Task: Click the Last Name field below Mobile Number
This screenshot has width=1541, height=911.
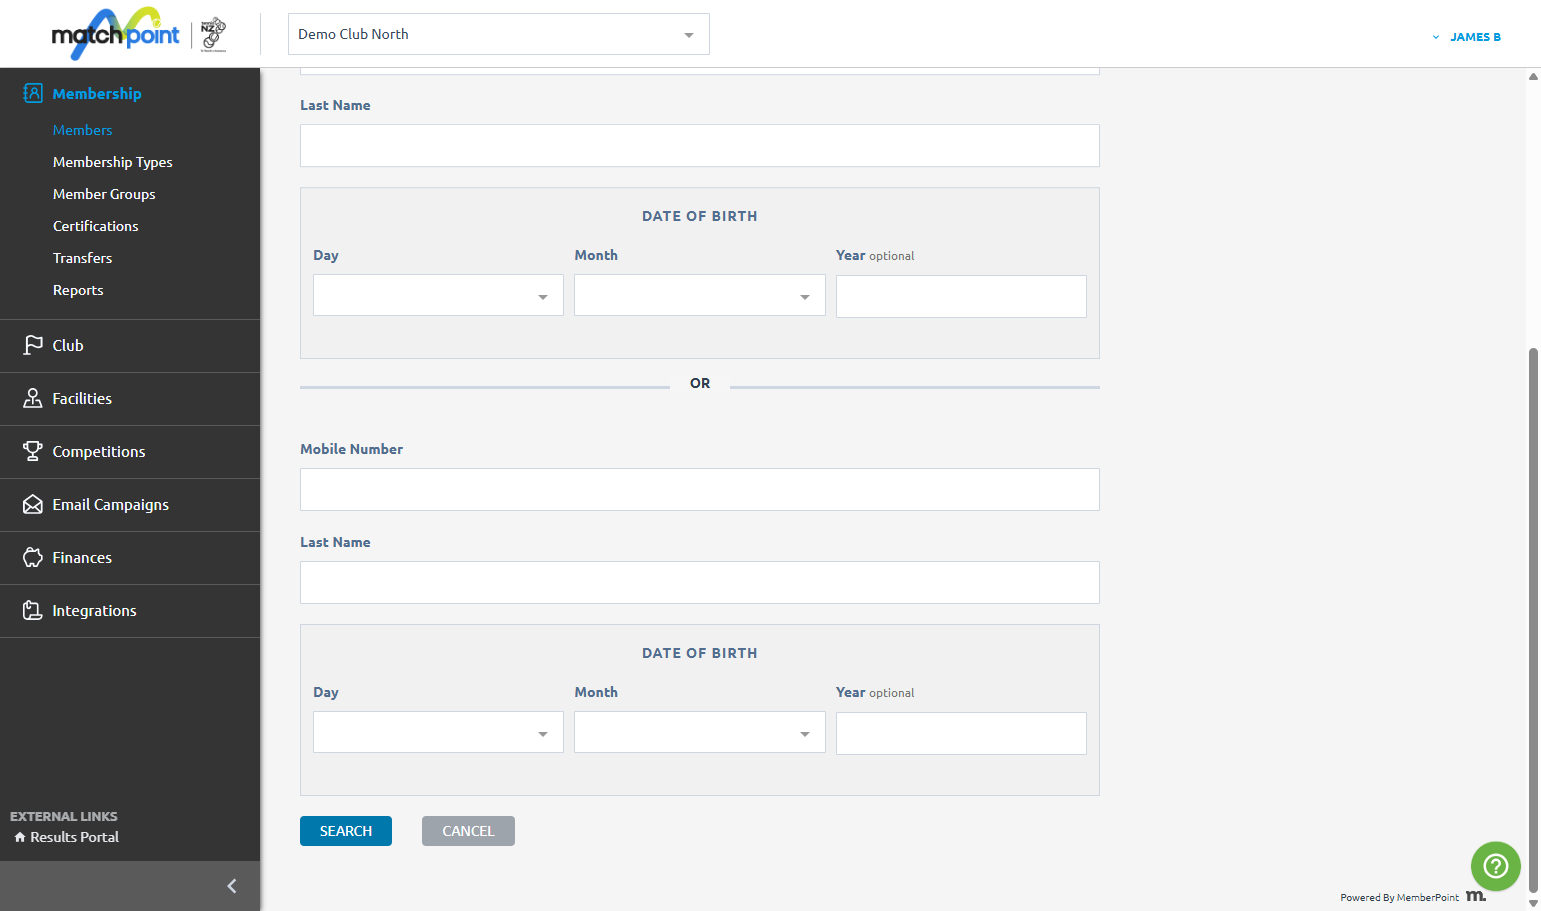Action: tap(700, 583)
